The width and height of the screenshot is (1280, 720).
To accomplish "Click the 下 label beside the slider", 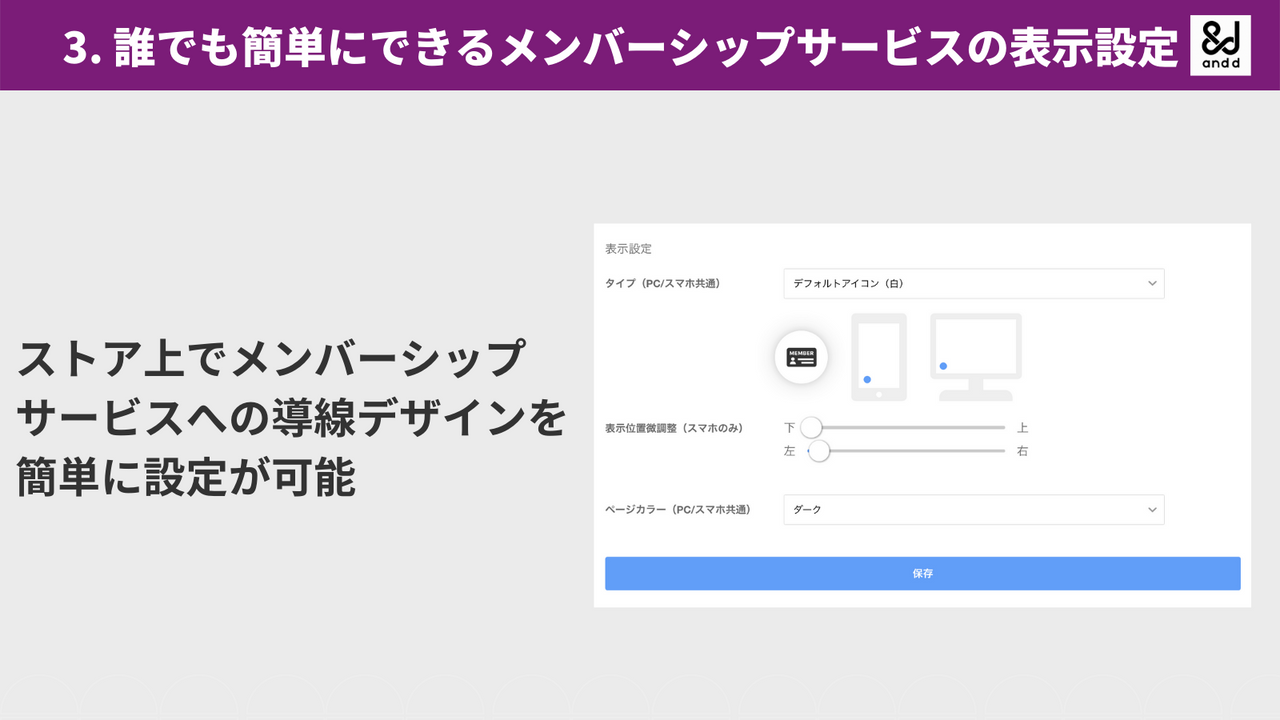I will (x=790, y=428).
